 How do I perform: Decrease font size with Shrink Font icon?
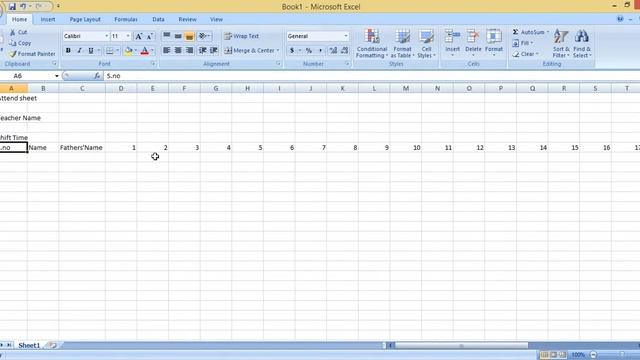[149, 36]
